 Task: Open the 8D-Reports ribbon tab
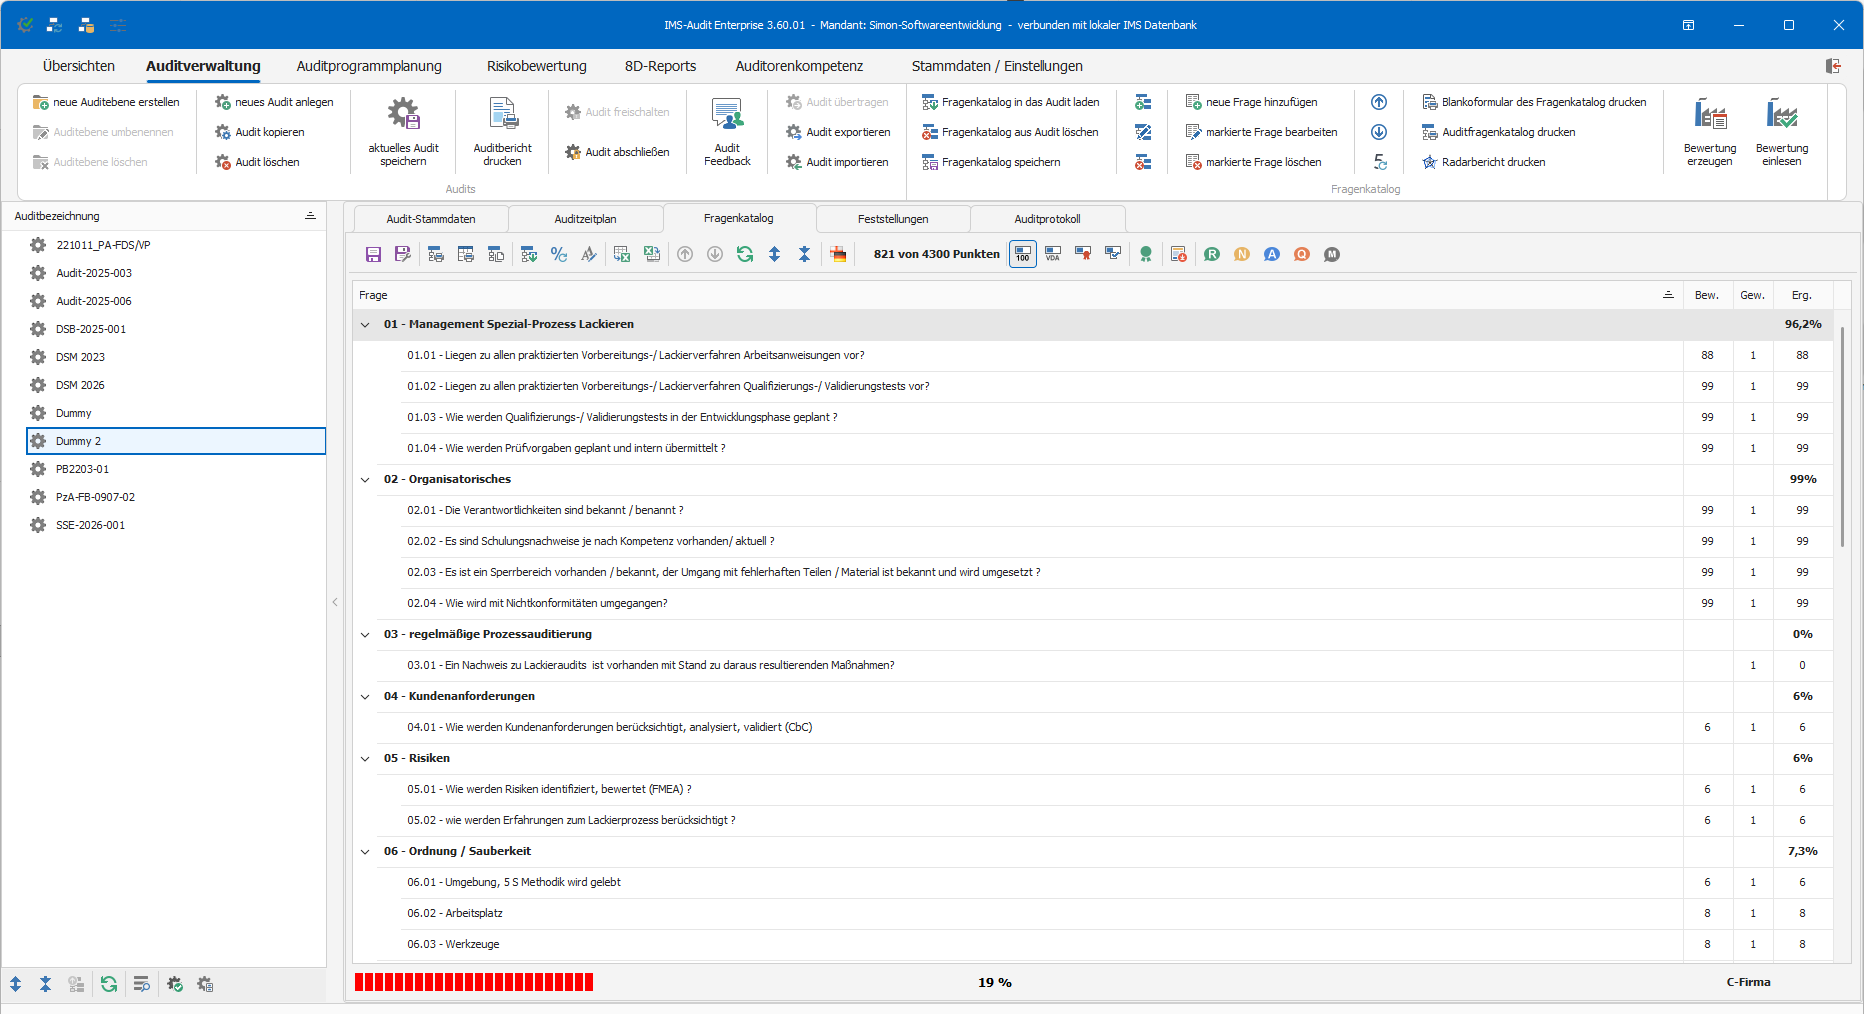[660, 66]
